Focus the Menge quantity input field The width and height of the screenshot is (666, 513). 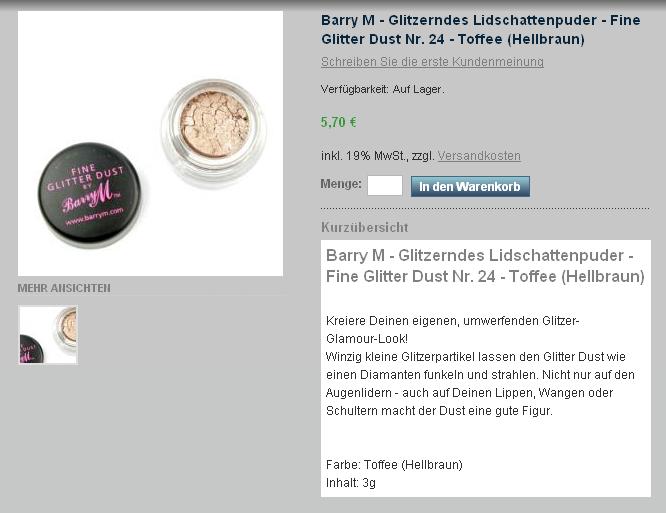point(385,186)
